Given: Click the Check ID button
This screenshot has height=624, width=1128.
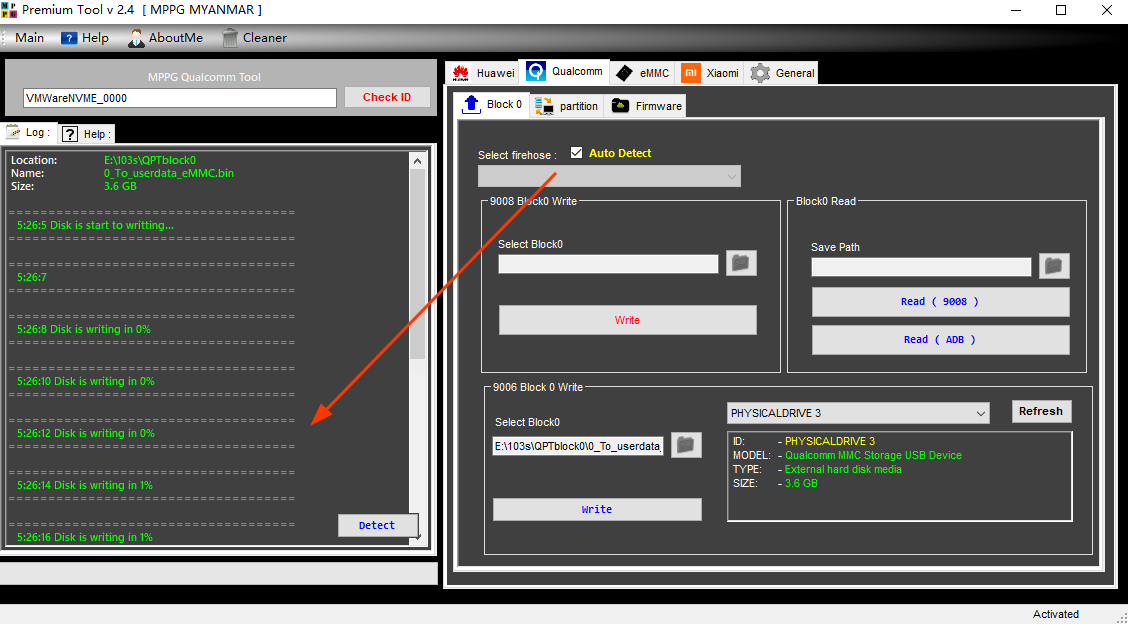Looking at the screenshot, I should point(387,97).
